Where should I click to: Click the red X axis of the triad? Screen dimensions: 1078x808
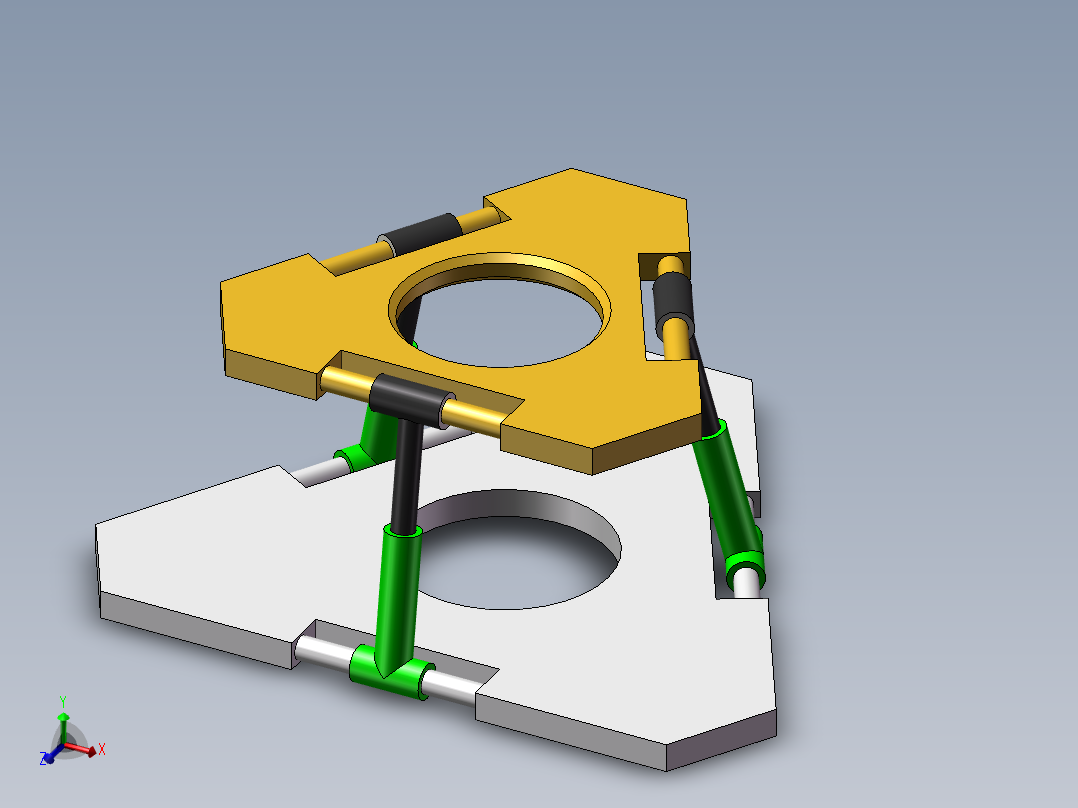(x=82, y=750)
